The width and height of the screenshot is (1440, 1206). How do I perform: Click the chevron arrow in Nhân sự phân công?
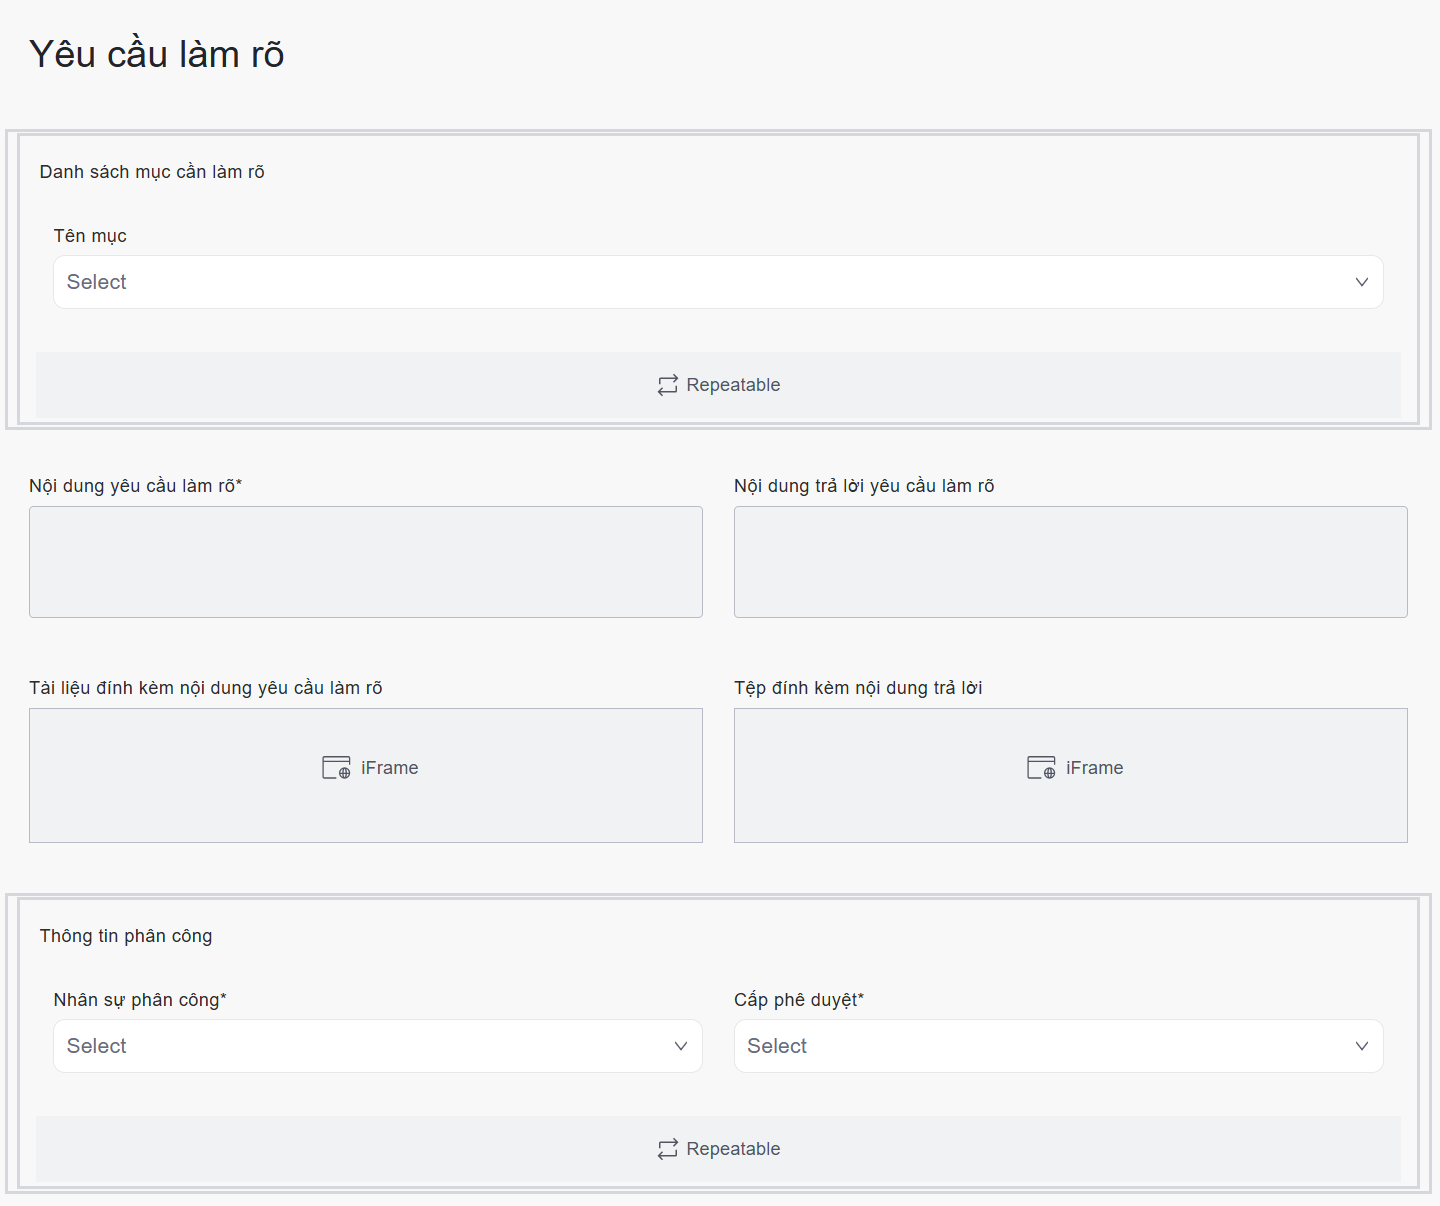coord(680,1046)
